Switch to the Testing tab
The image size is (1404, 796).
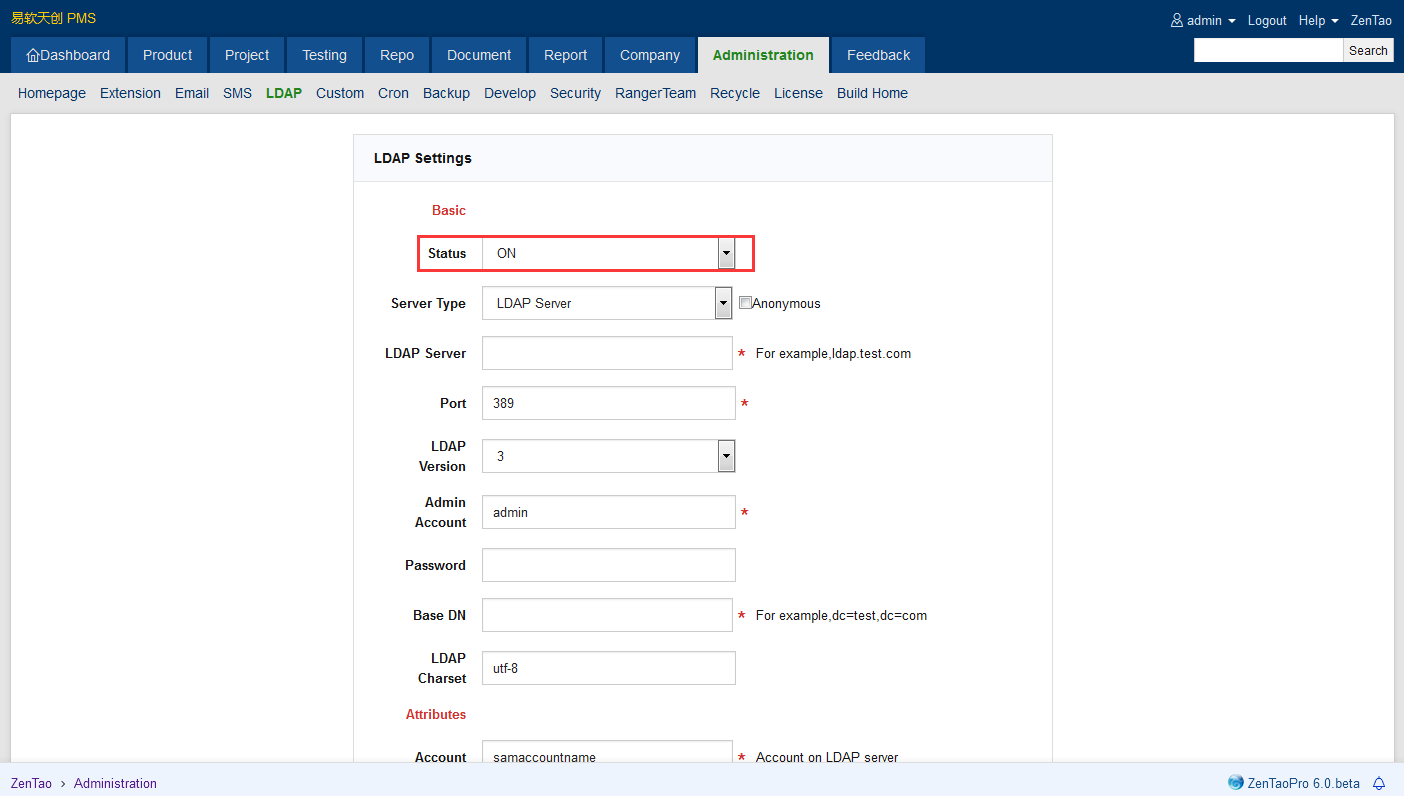coord(324,55)
